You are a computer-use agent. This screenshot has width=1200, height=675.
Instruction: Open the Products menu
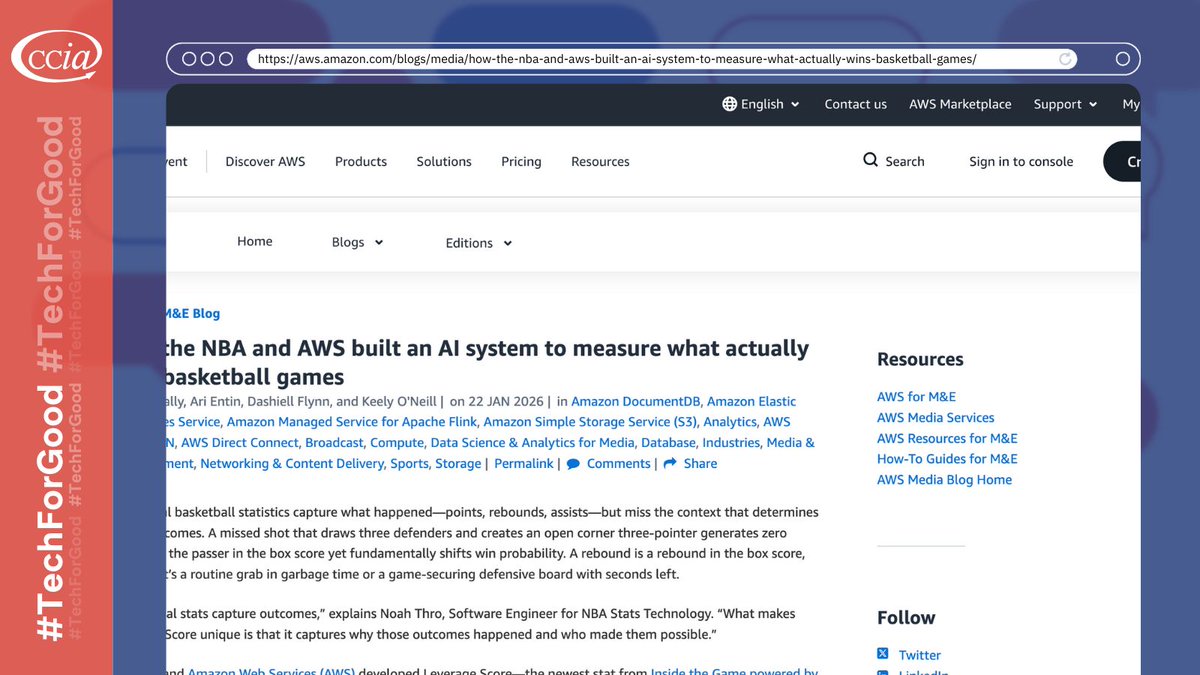[x=361, y=161]
